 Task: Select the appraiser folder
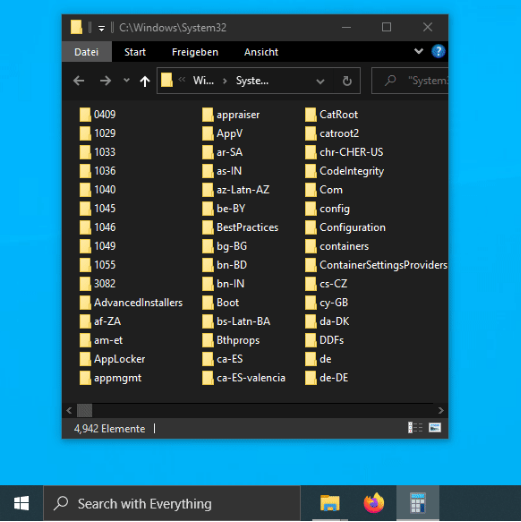pyautogui.click(x=231, y=114)
